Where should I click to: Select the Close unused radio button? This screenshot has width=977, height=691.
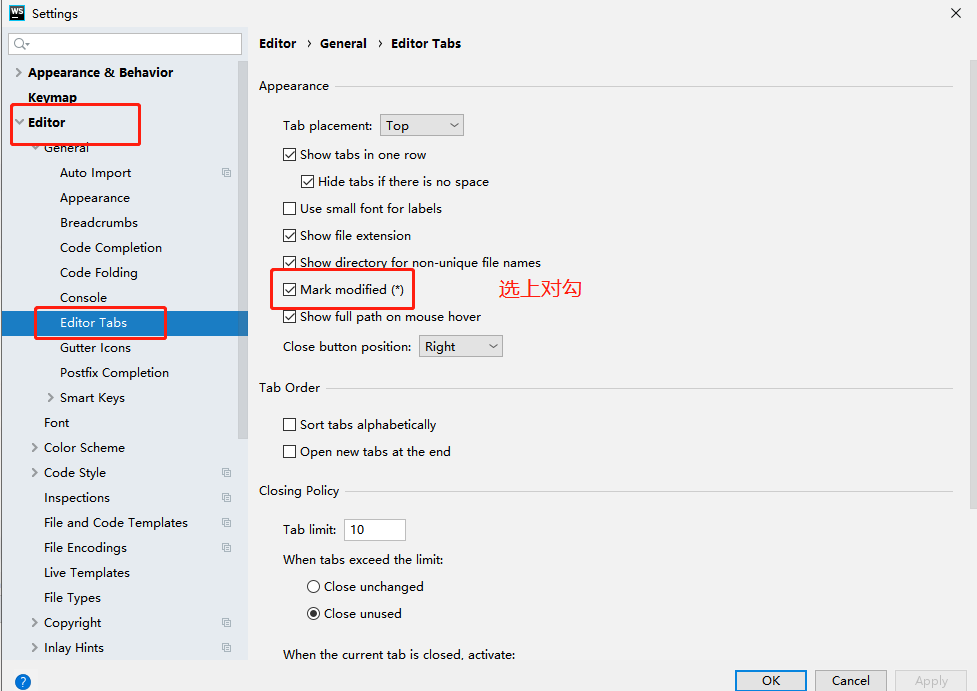(313, 614)
